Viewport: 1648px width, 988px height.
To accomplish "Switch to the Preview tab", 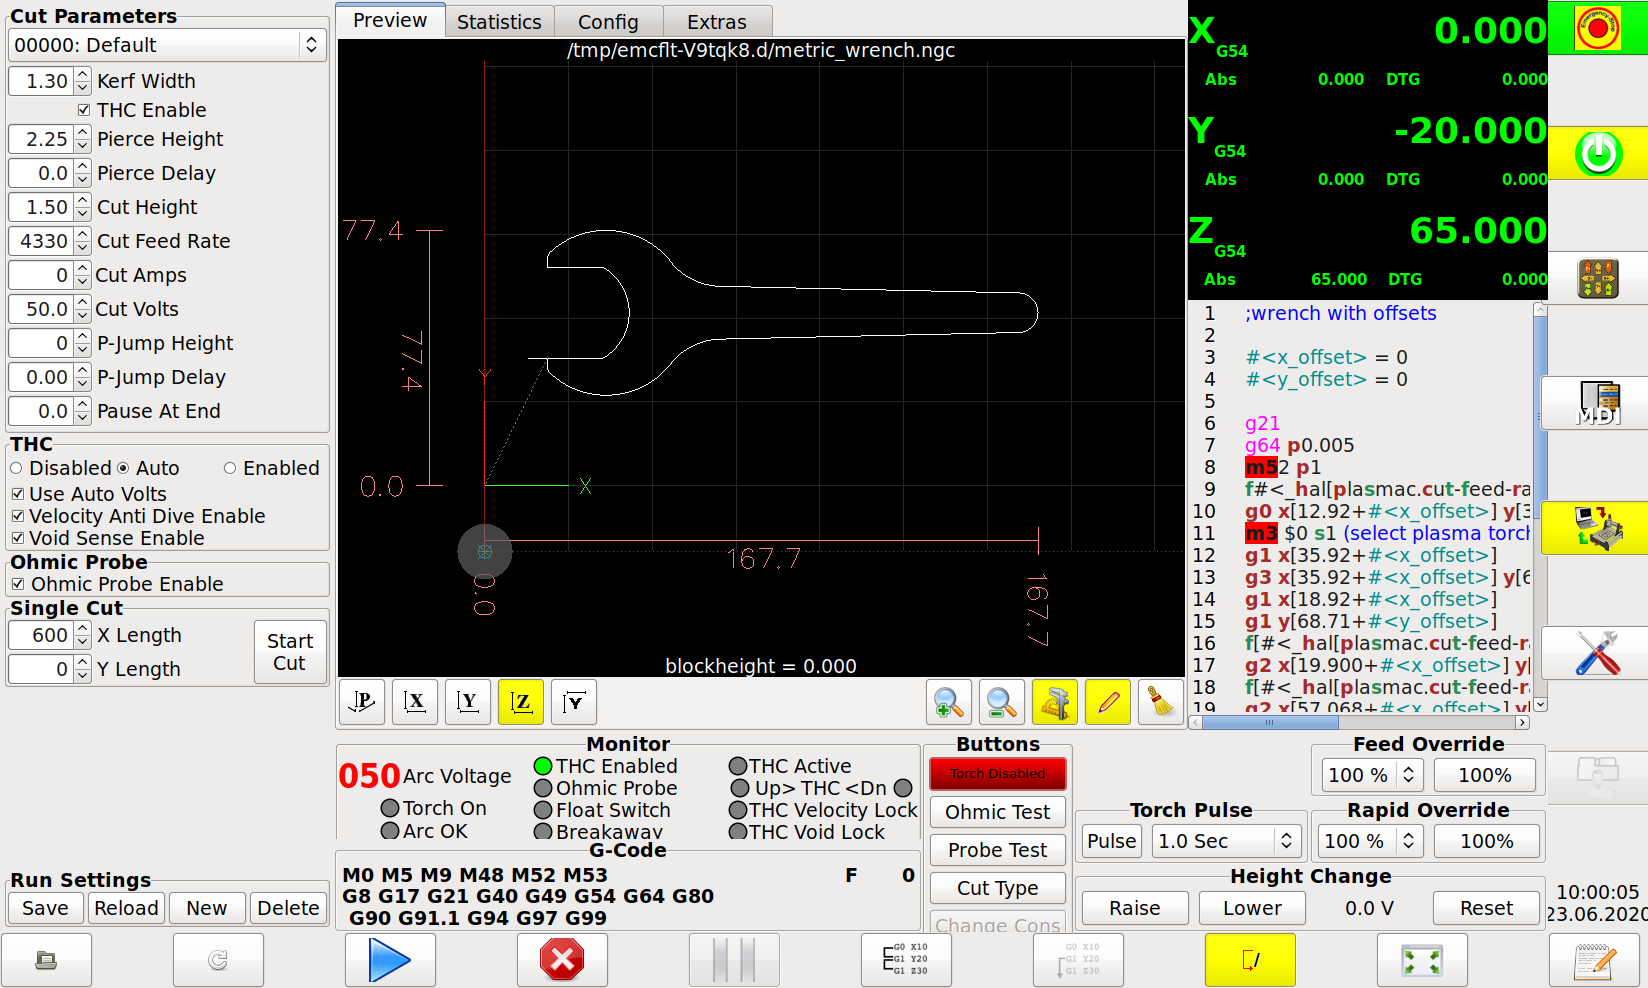I will click(390, 20).
